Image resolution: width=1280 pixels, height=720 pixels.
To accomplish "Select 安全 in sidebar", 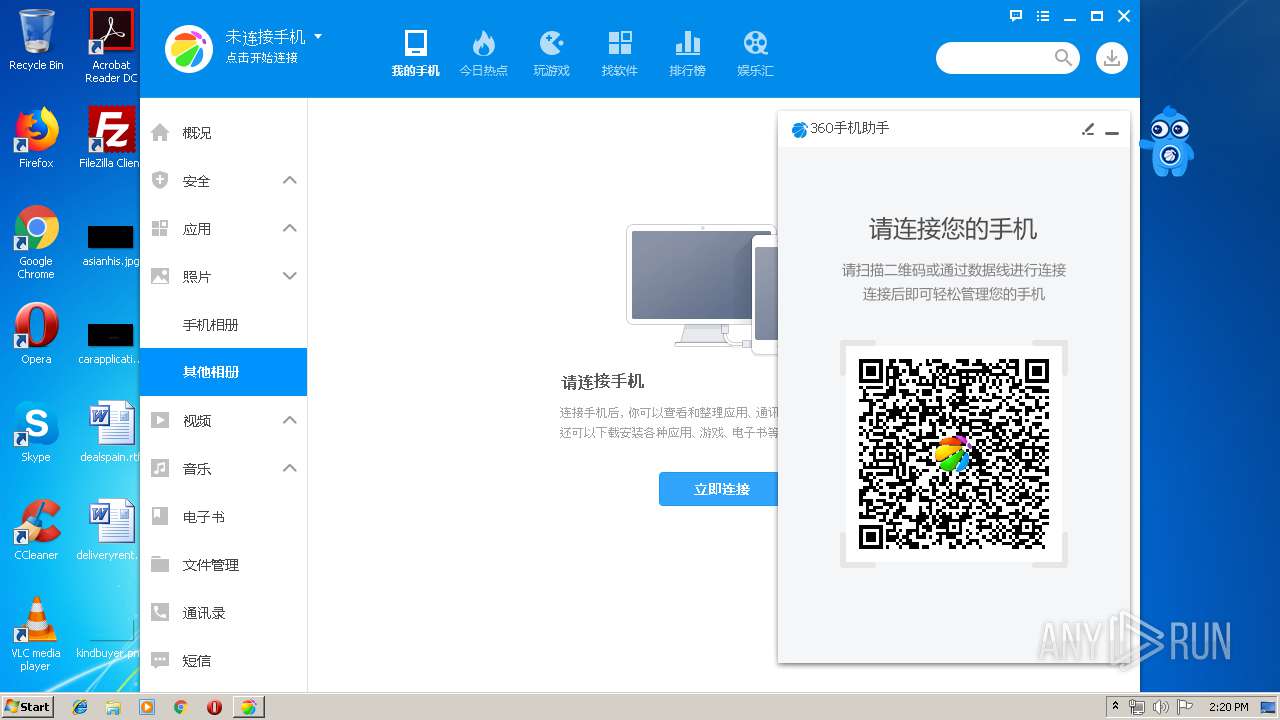I will tap(223, 181).
